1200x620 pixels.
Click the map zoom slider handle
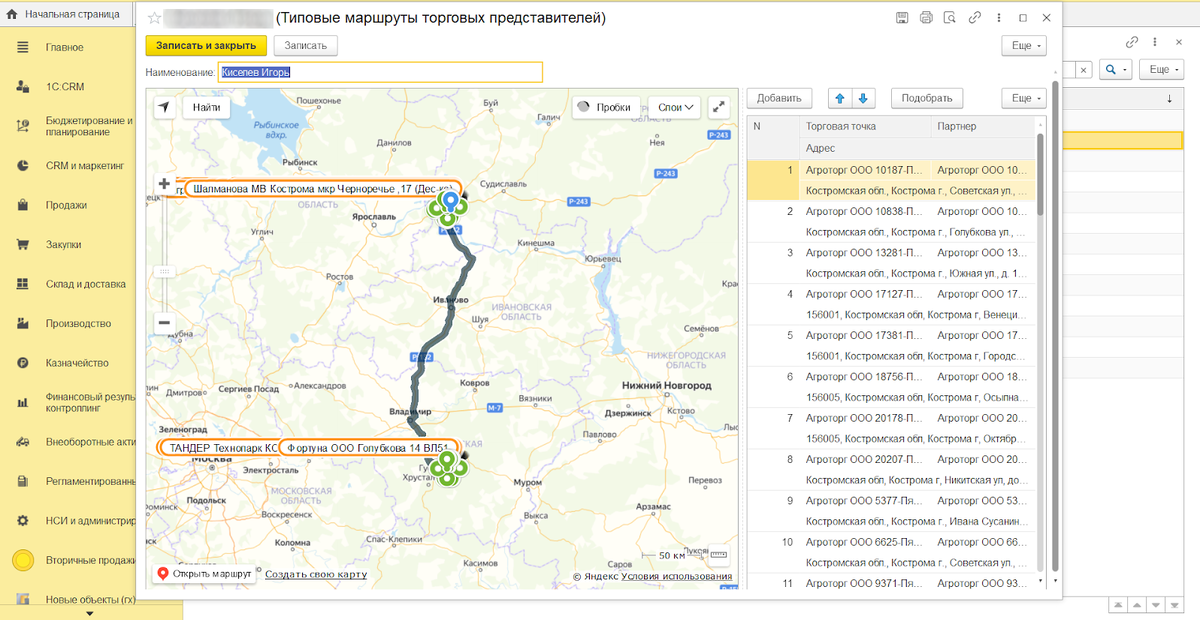pos(164,270)
